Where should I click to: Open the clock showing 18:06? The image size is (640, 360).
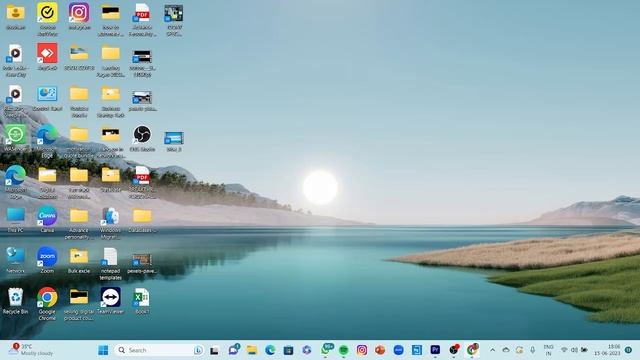pos(607,350)
